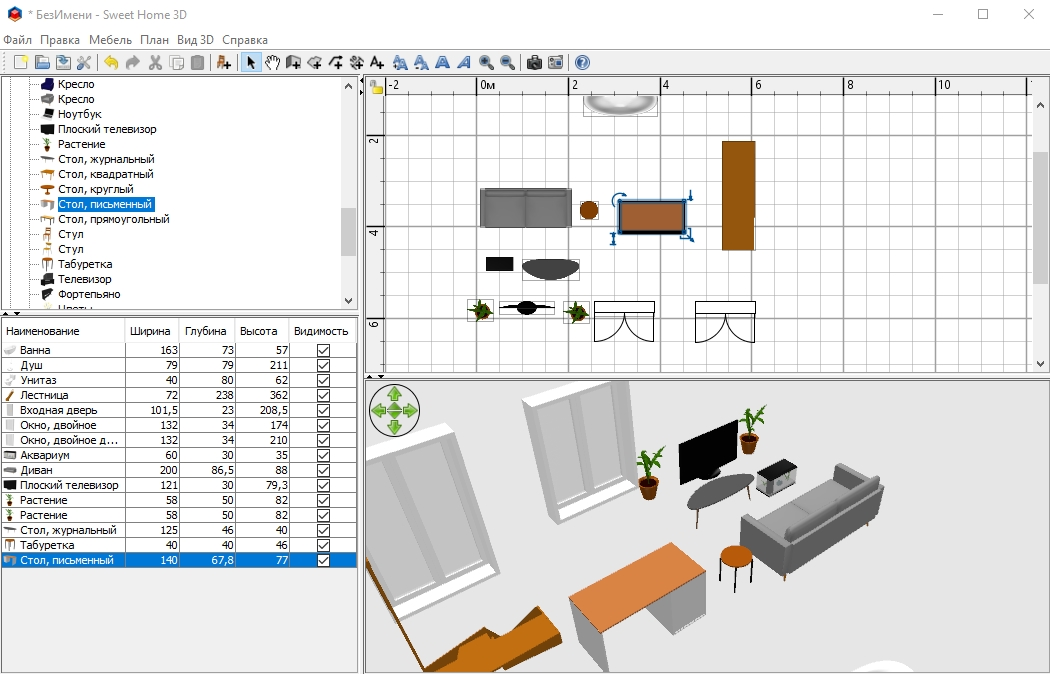Viewport: 1050px width, 674px height.
Task: Move 3D view up with the top navigation arrow
Action: coord(394,394)
